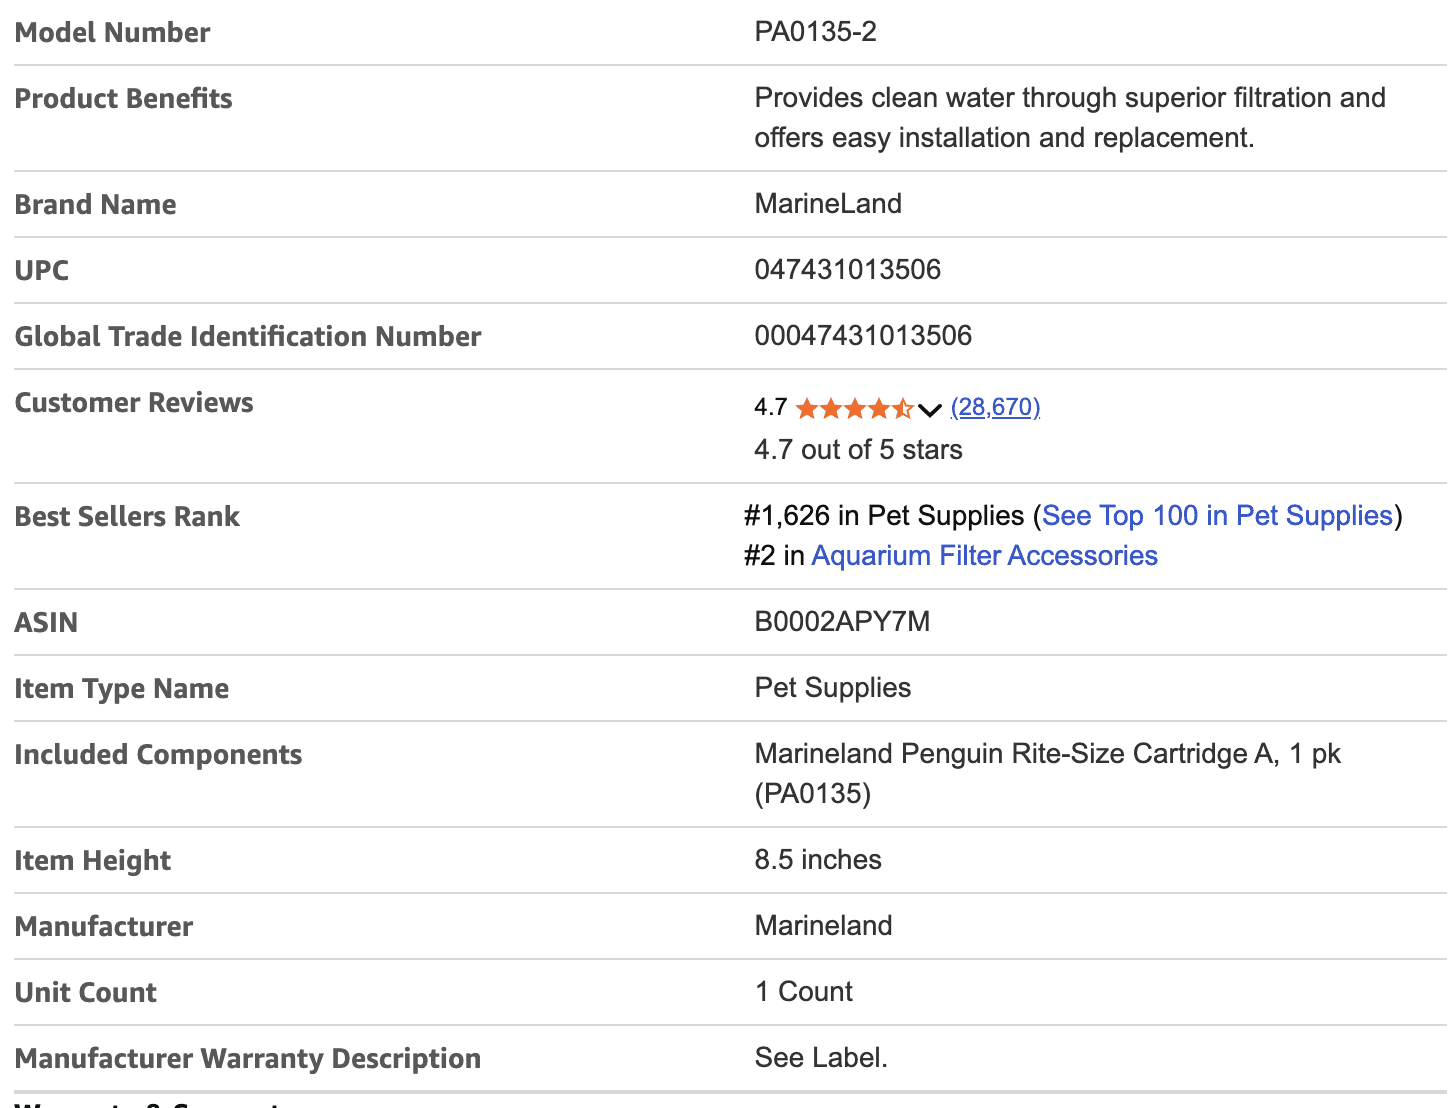The width and height of the screenshot is (1456, 1108).
Task: Click the #1,626 in Pet Supplies rank text
Action: coord(884,516)
